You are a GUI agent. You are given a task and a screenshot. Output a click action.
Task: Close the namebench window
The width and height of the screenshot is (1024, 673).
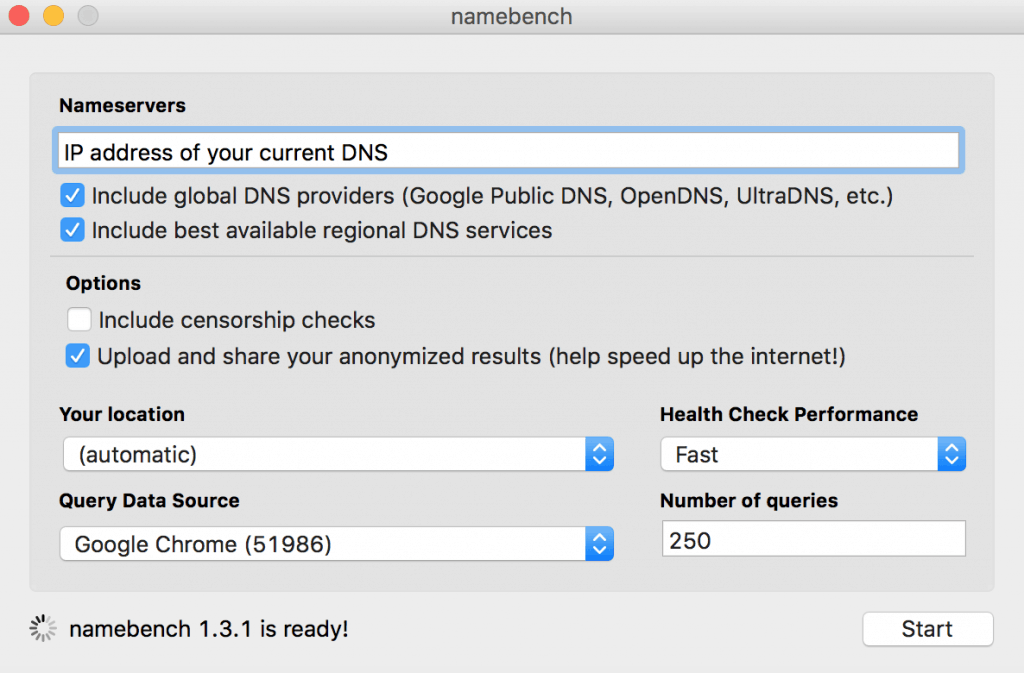click(x=19, y=16)
